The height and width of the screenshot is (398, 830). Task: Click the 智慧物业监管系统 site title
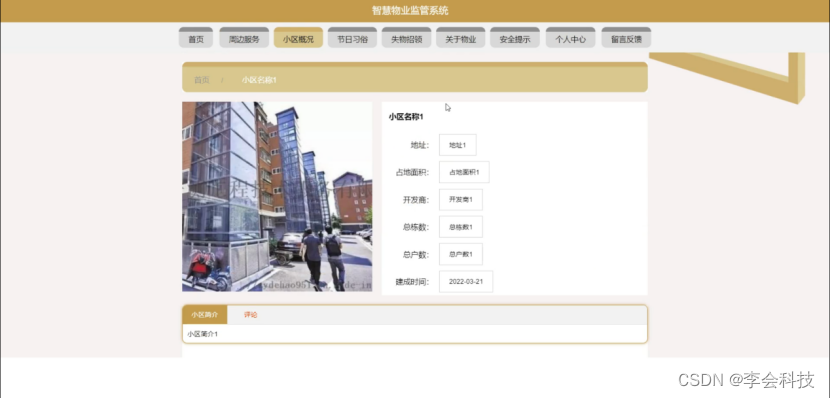pyautogui.click(x=410, y=11)
